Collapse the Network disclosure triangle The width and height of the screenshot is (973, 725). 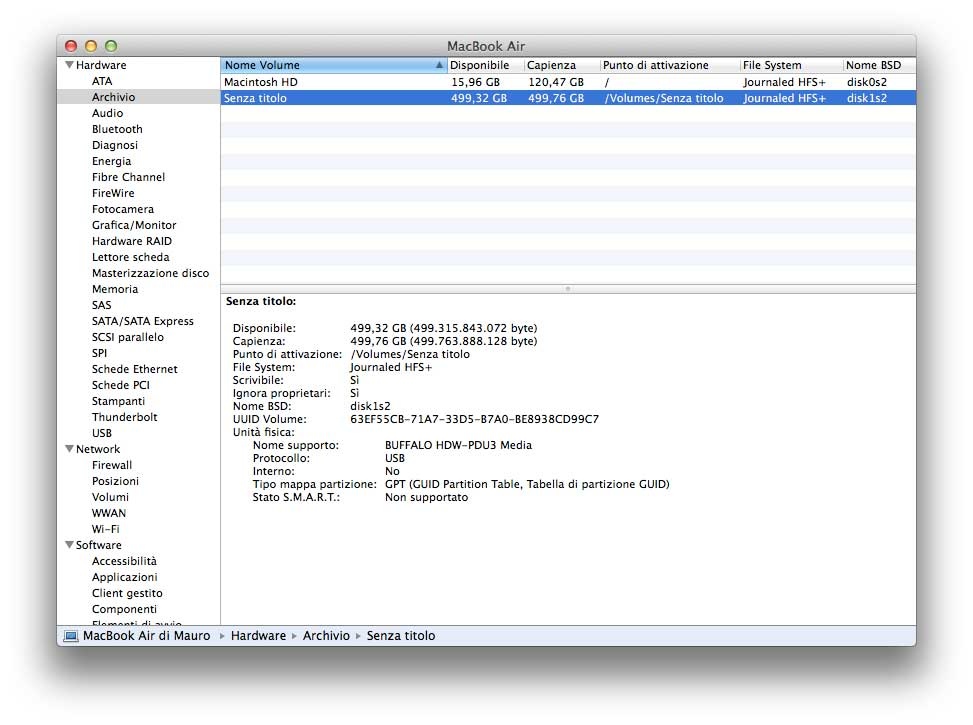(69, 449)
